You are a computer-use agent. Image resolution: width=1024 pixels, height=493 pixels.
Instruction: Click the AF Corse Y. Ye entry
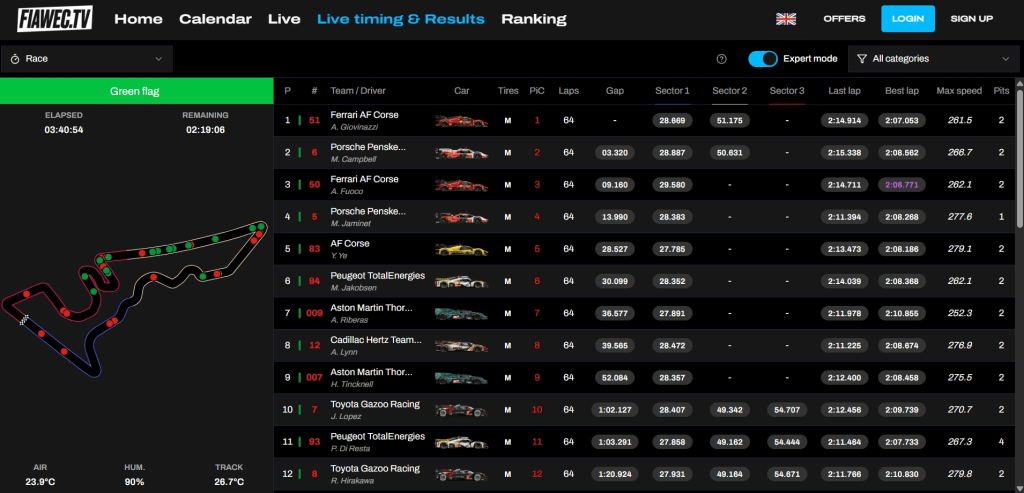click(350, 249)
